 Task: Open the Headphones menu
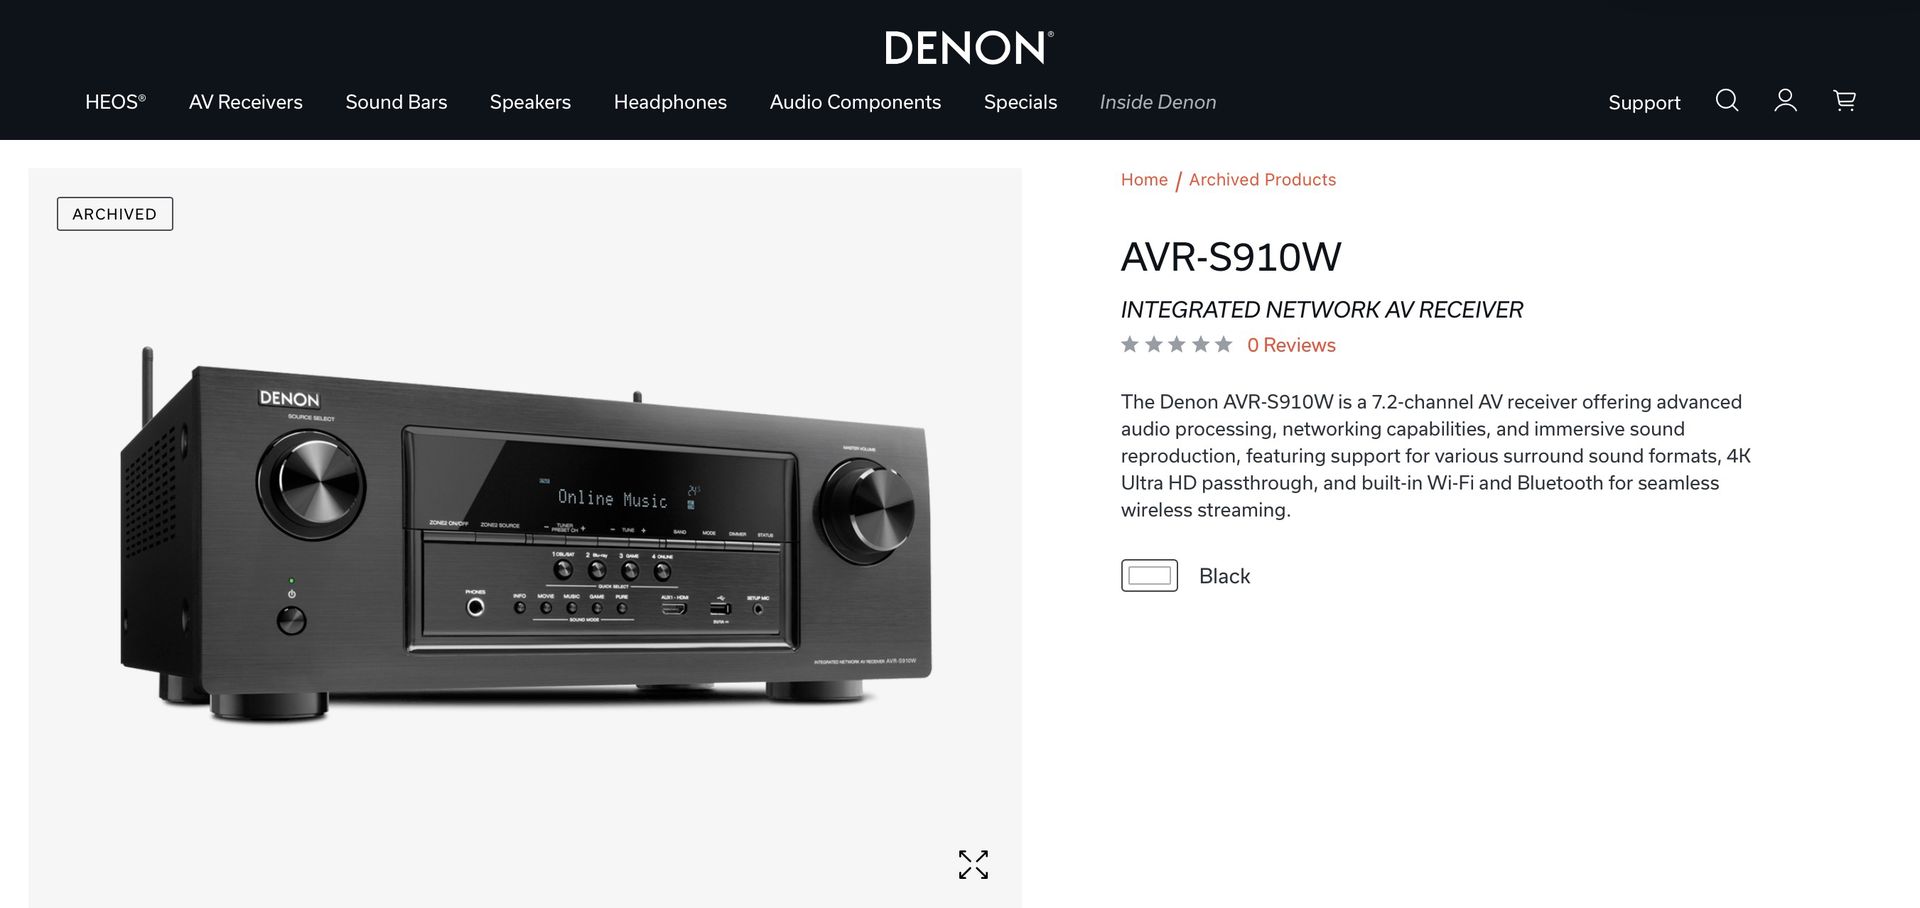(x=670, y=102)
